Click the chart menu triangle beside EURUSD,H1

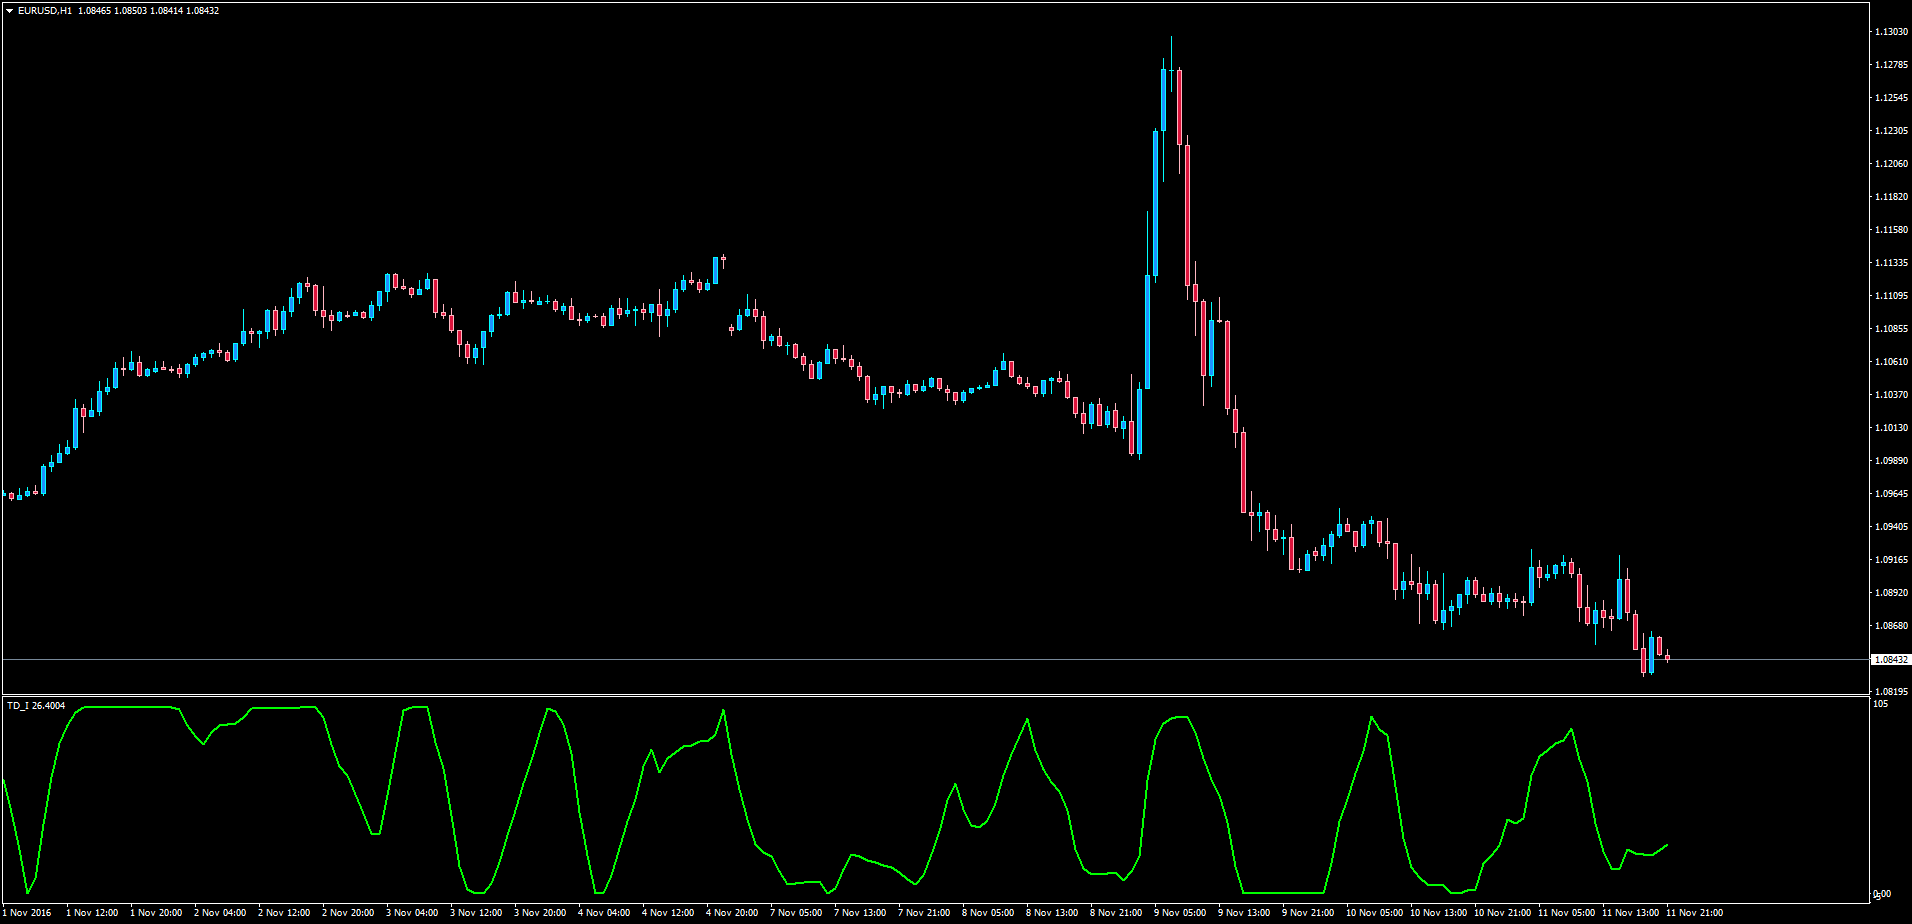(x=9, y=11)
